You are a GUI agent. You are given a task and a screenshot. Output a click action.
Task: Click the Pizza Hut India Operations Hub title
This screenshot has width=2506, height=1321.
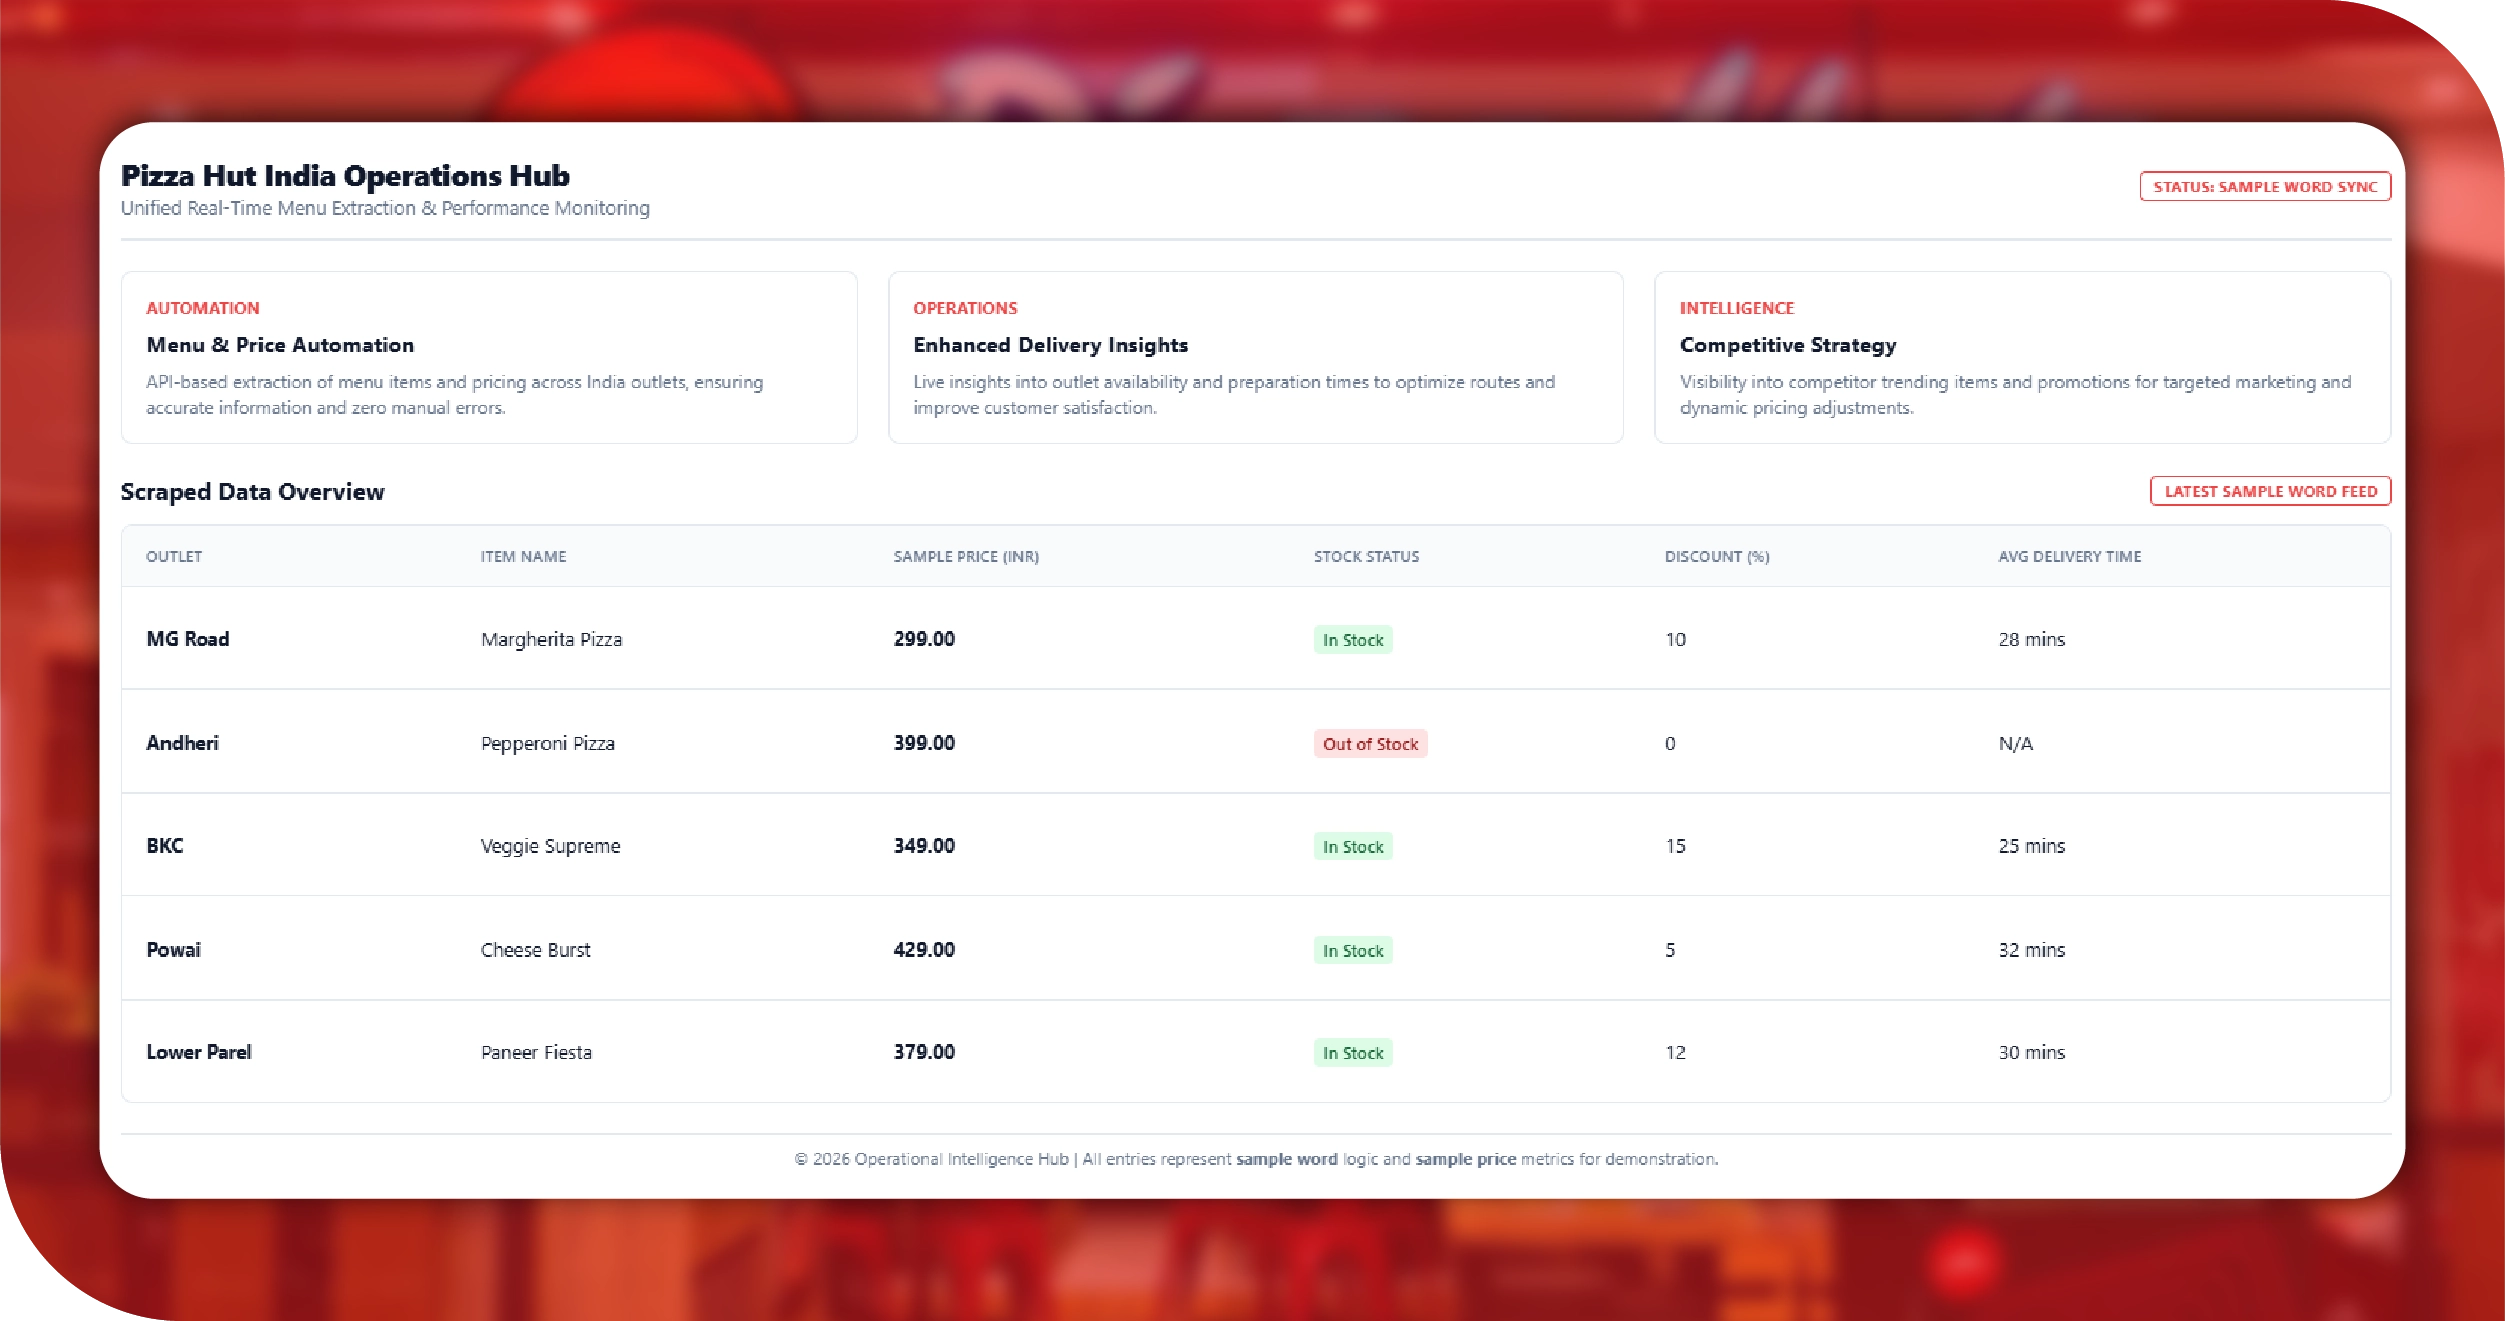coord(345,176)
